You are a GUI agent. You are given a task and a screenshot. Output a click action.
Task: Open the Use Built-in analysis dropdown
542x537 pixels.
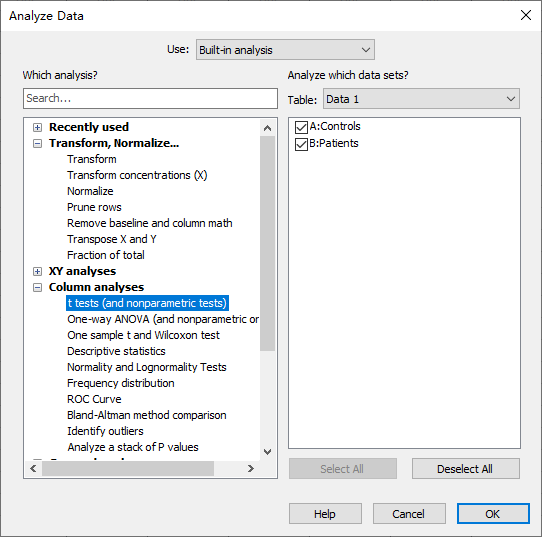[x=285, y=50]
